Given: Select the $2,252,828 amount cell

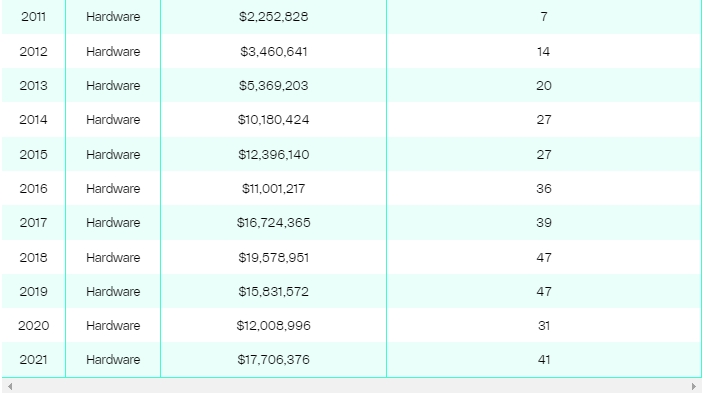Looking at the screenshot, I should [x=273, y=17].
